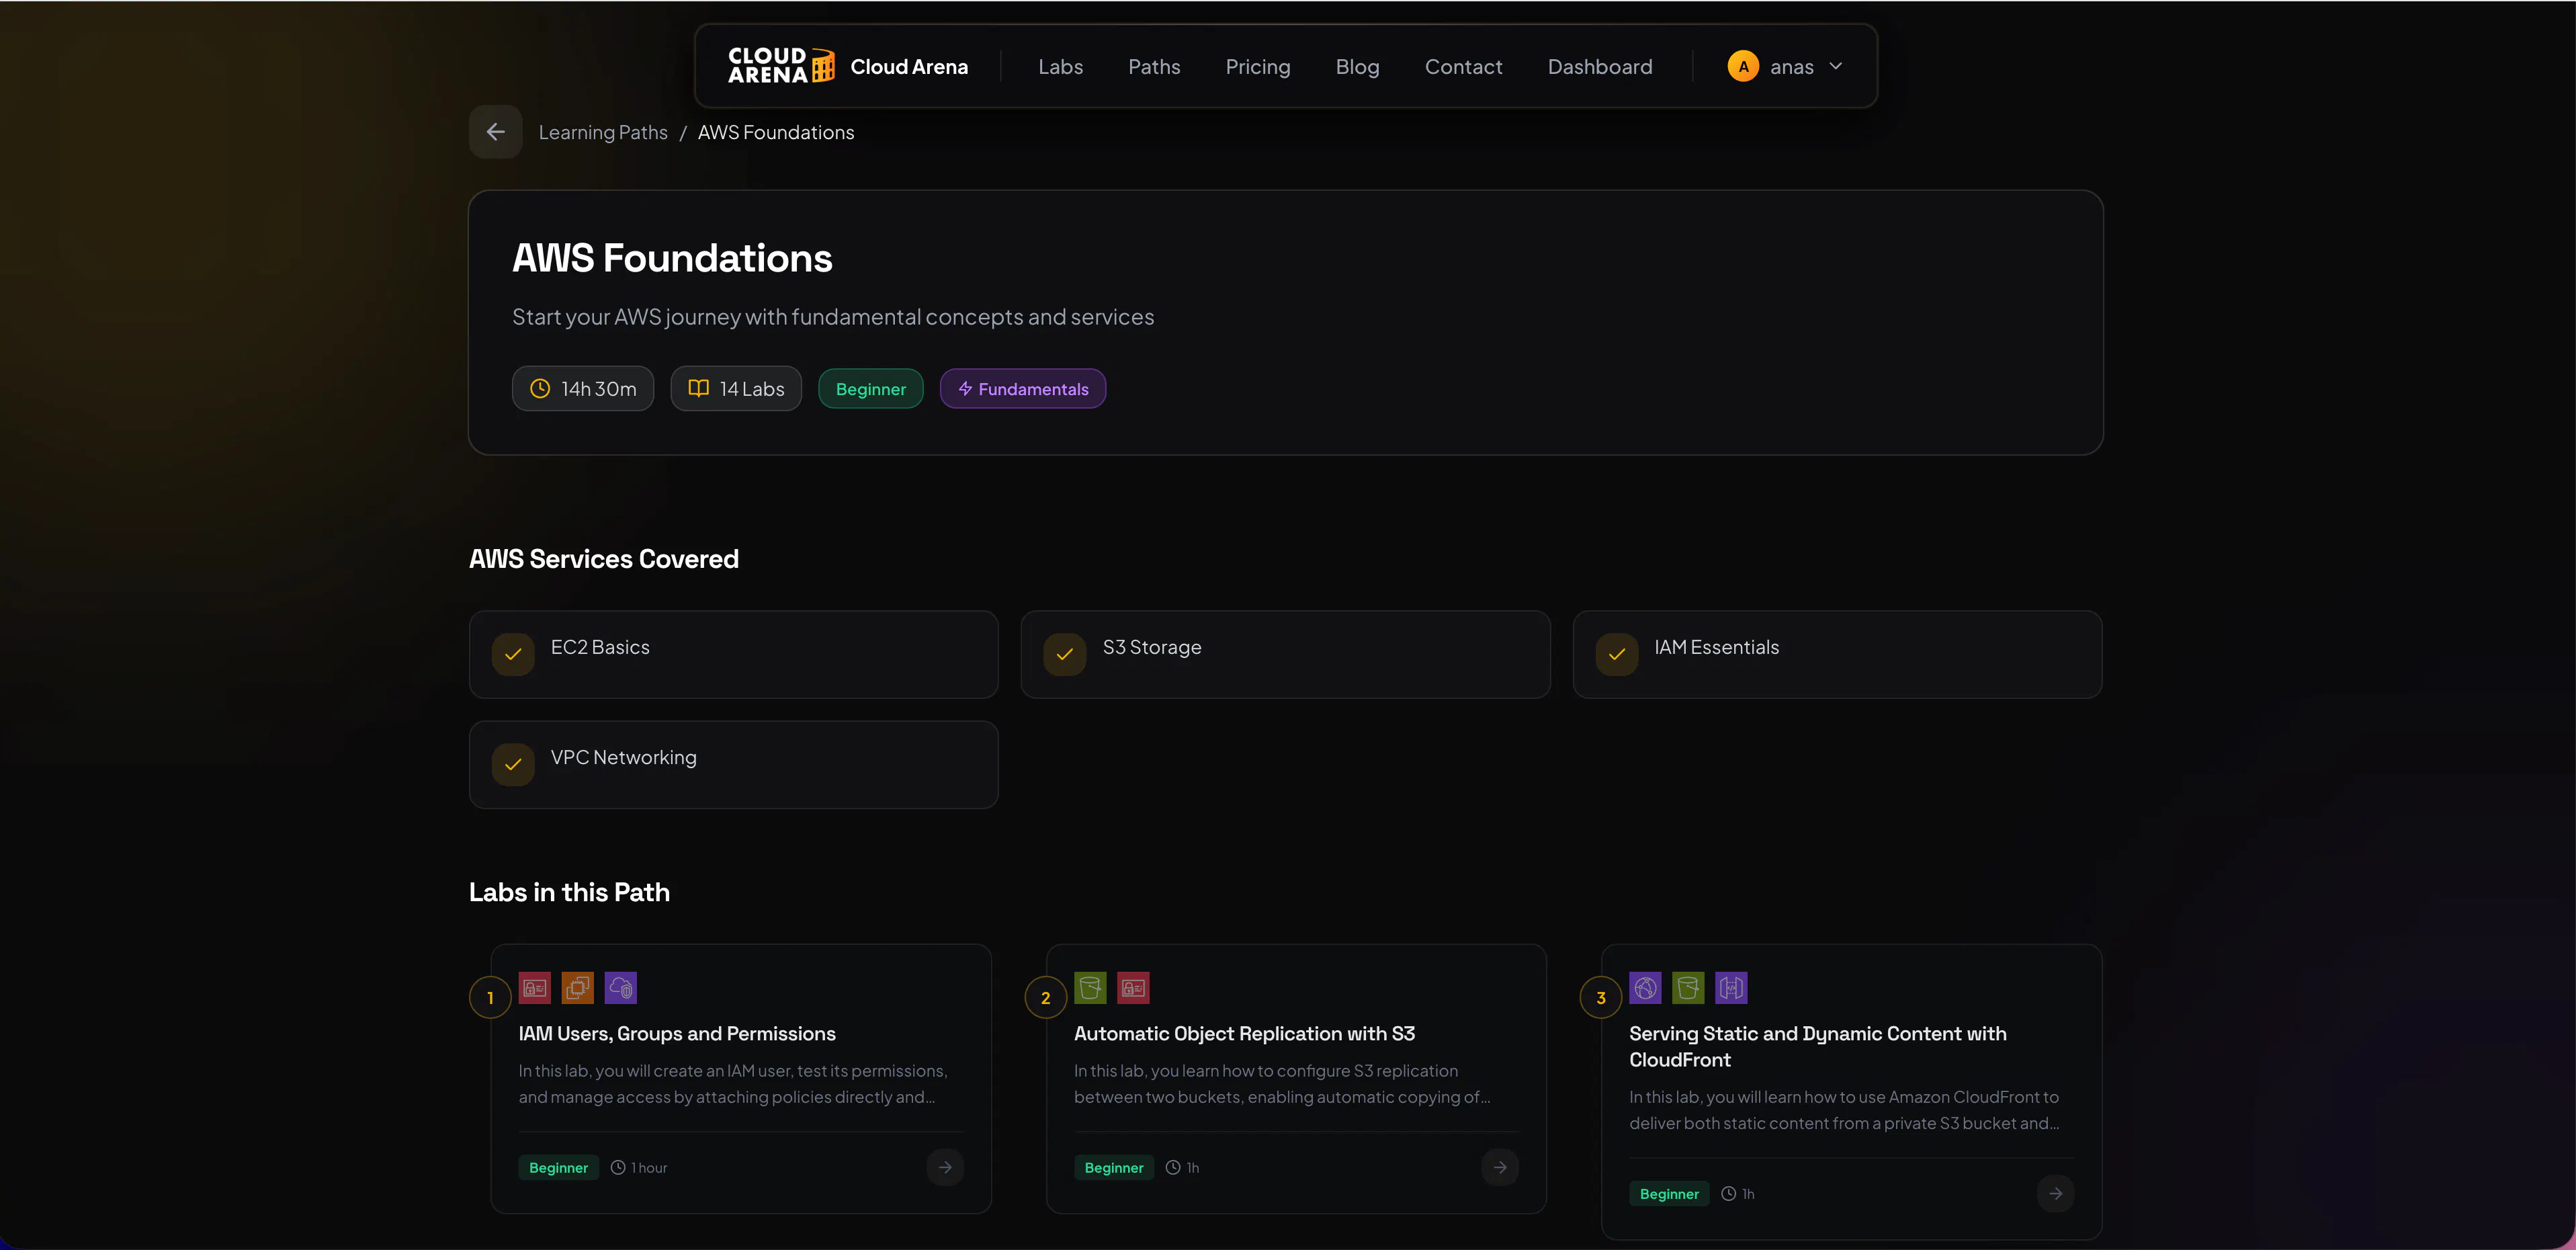
Task: Click the Fundamentals category badge
Action: point(1023,389)
